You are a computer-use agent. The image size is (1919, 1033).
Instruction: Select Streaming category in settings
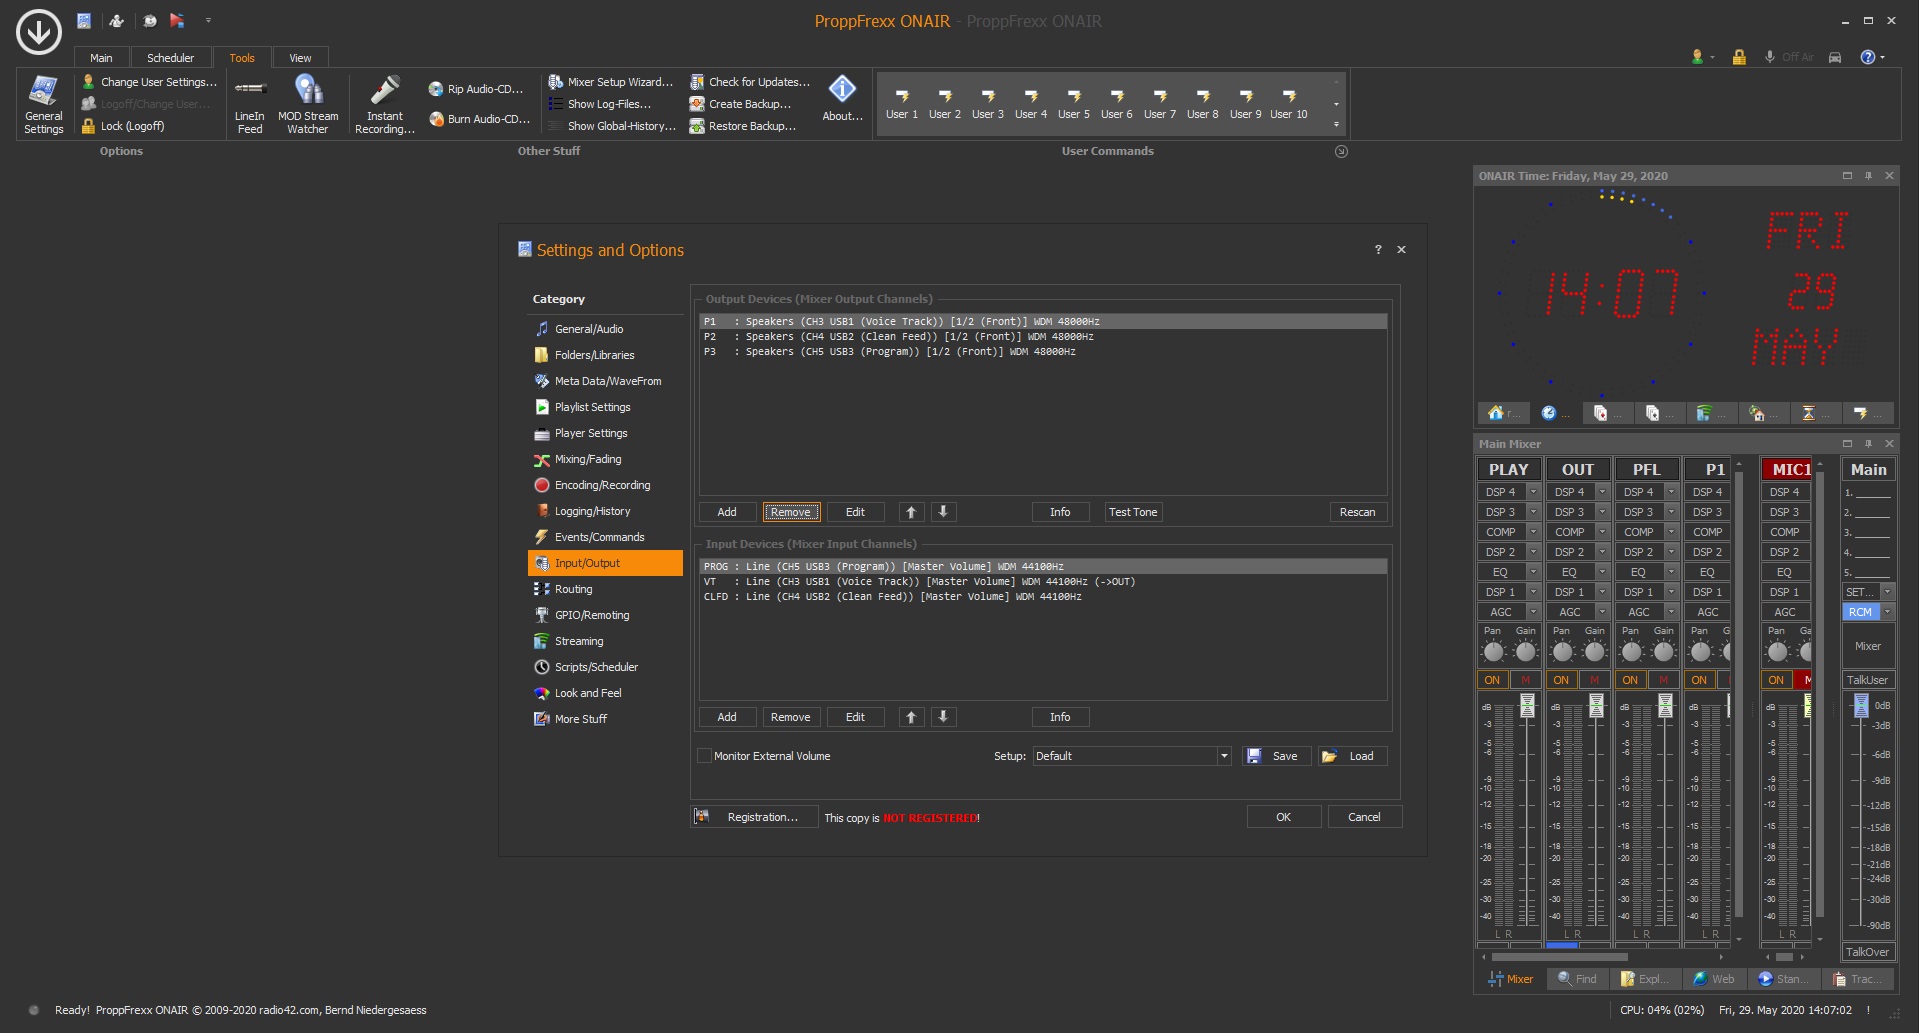coord(579,641)
